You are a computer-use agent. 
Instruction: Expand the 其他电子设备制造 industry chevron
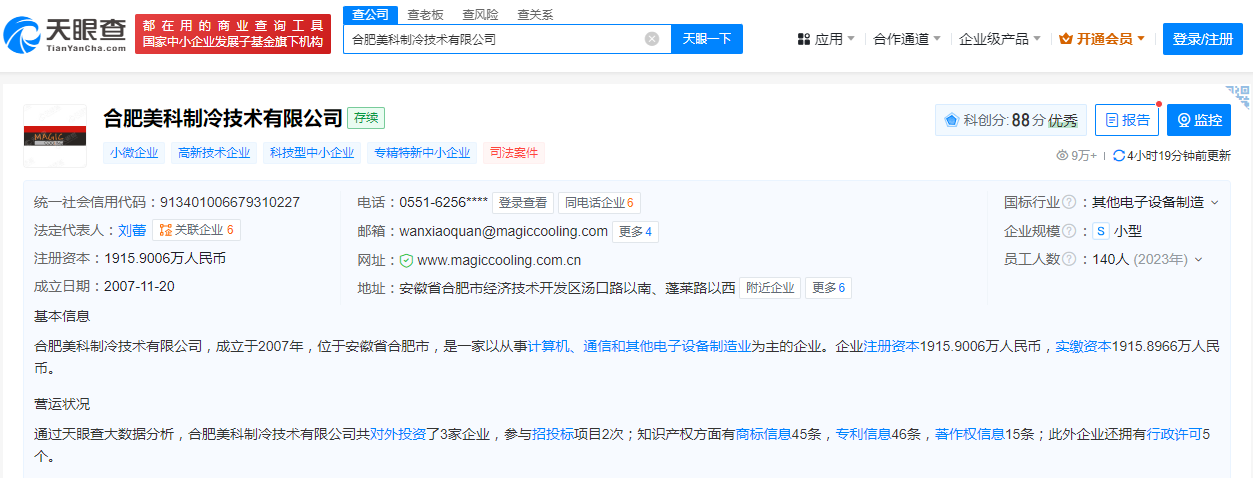coord(1215,202)
